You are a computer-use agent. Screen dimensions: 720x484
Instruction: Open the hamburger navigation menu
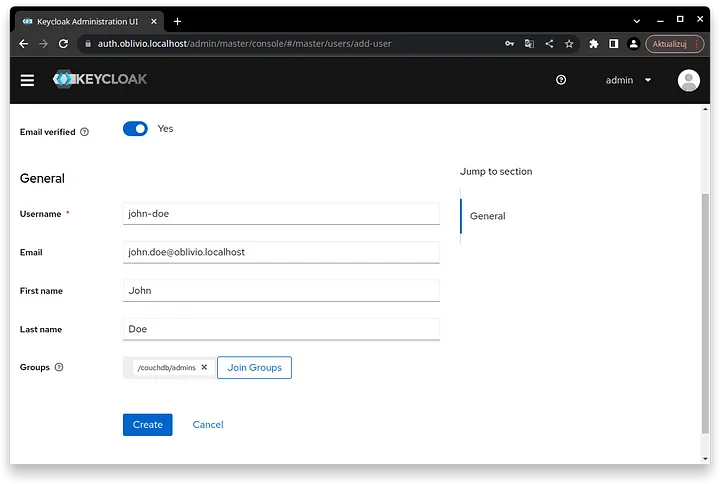pos(27,80)
